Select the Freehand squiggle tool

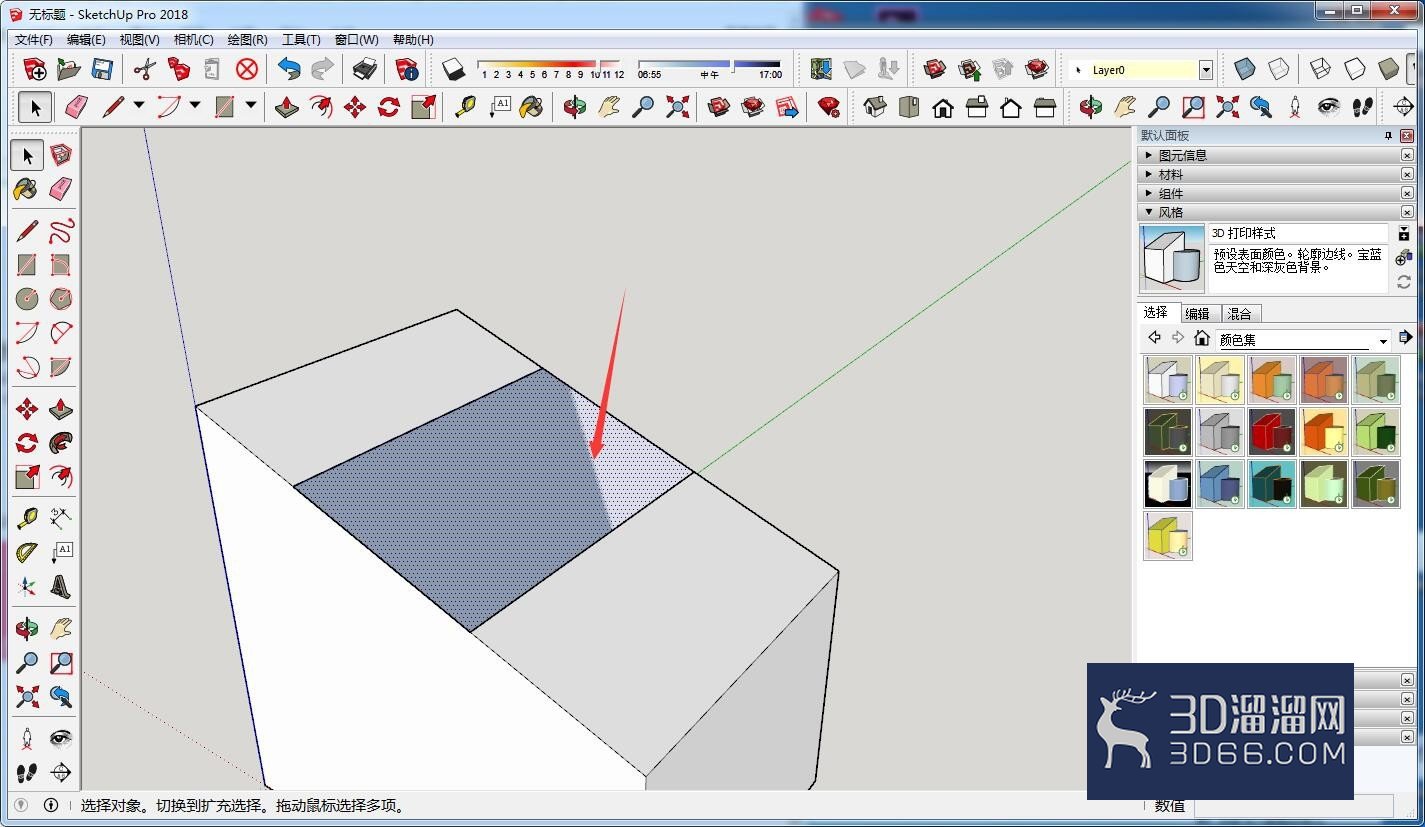click(x=61, y=232)
